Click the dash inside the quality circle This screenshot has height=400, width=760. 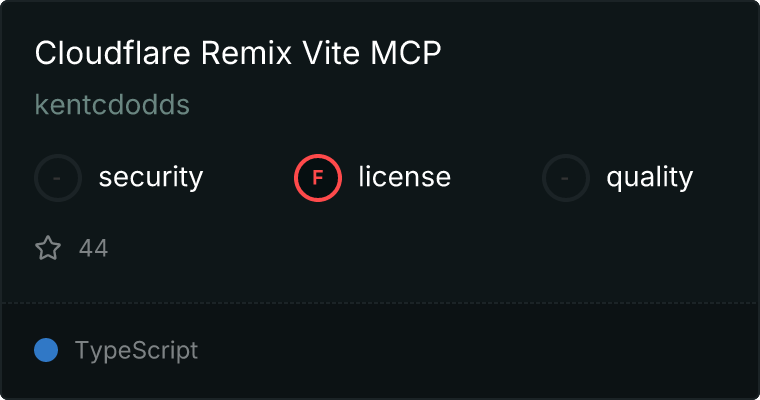coord(565,178)
